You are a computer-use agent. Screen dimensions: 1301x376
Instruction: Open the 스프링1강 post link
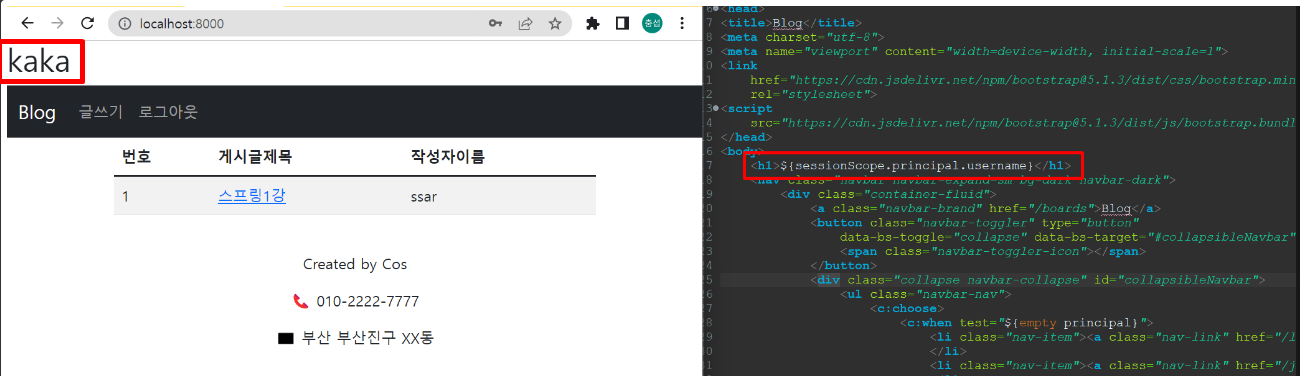pos(252,196)
